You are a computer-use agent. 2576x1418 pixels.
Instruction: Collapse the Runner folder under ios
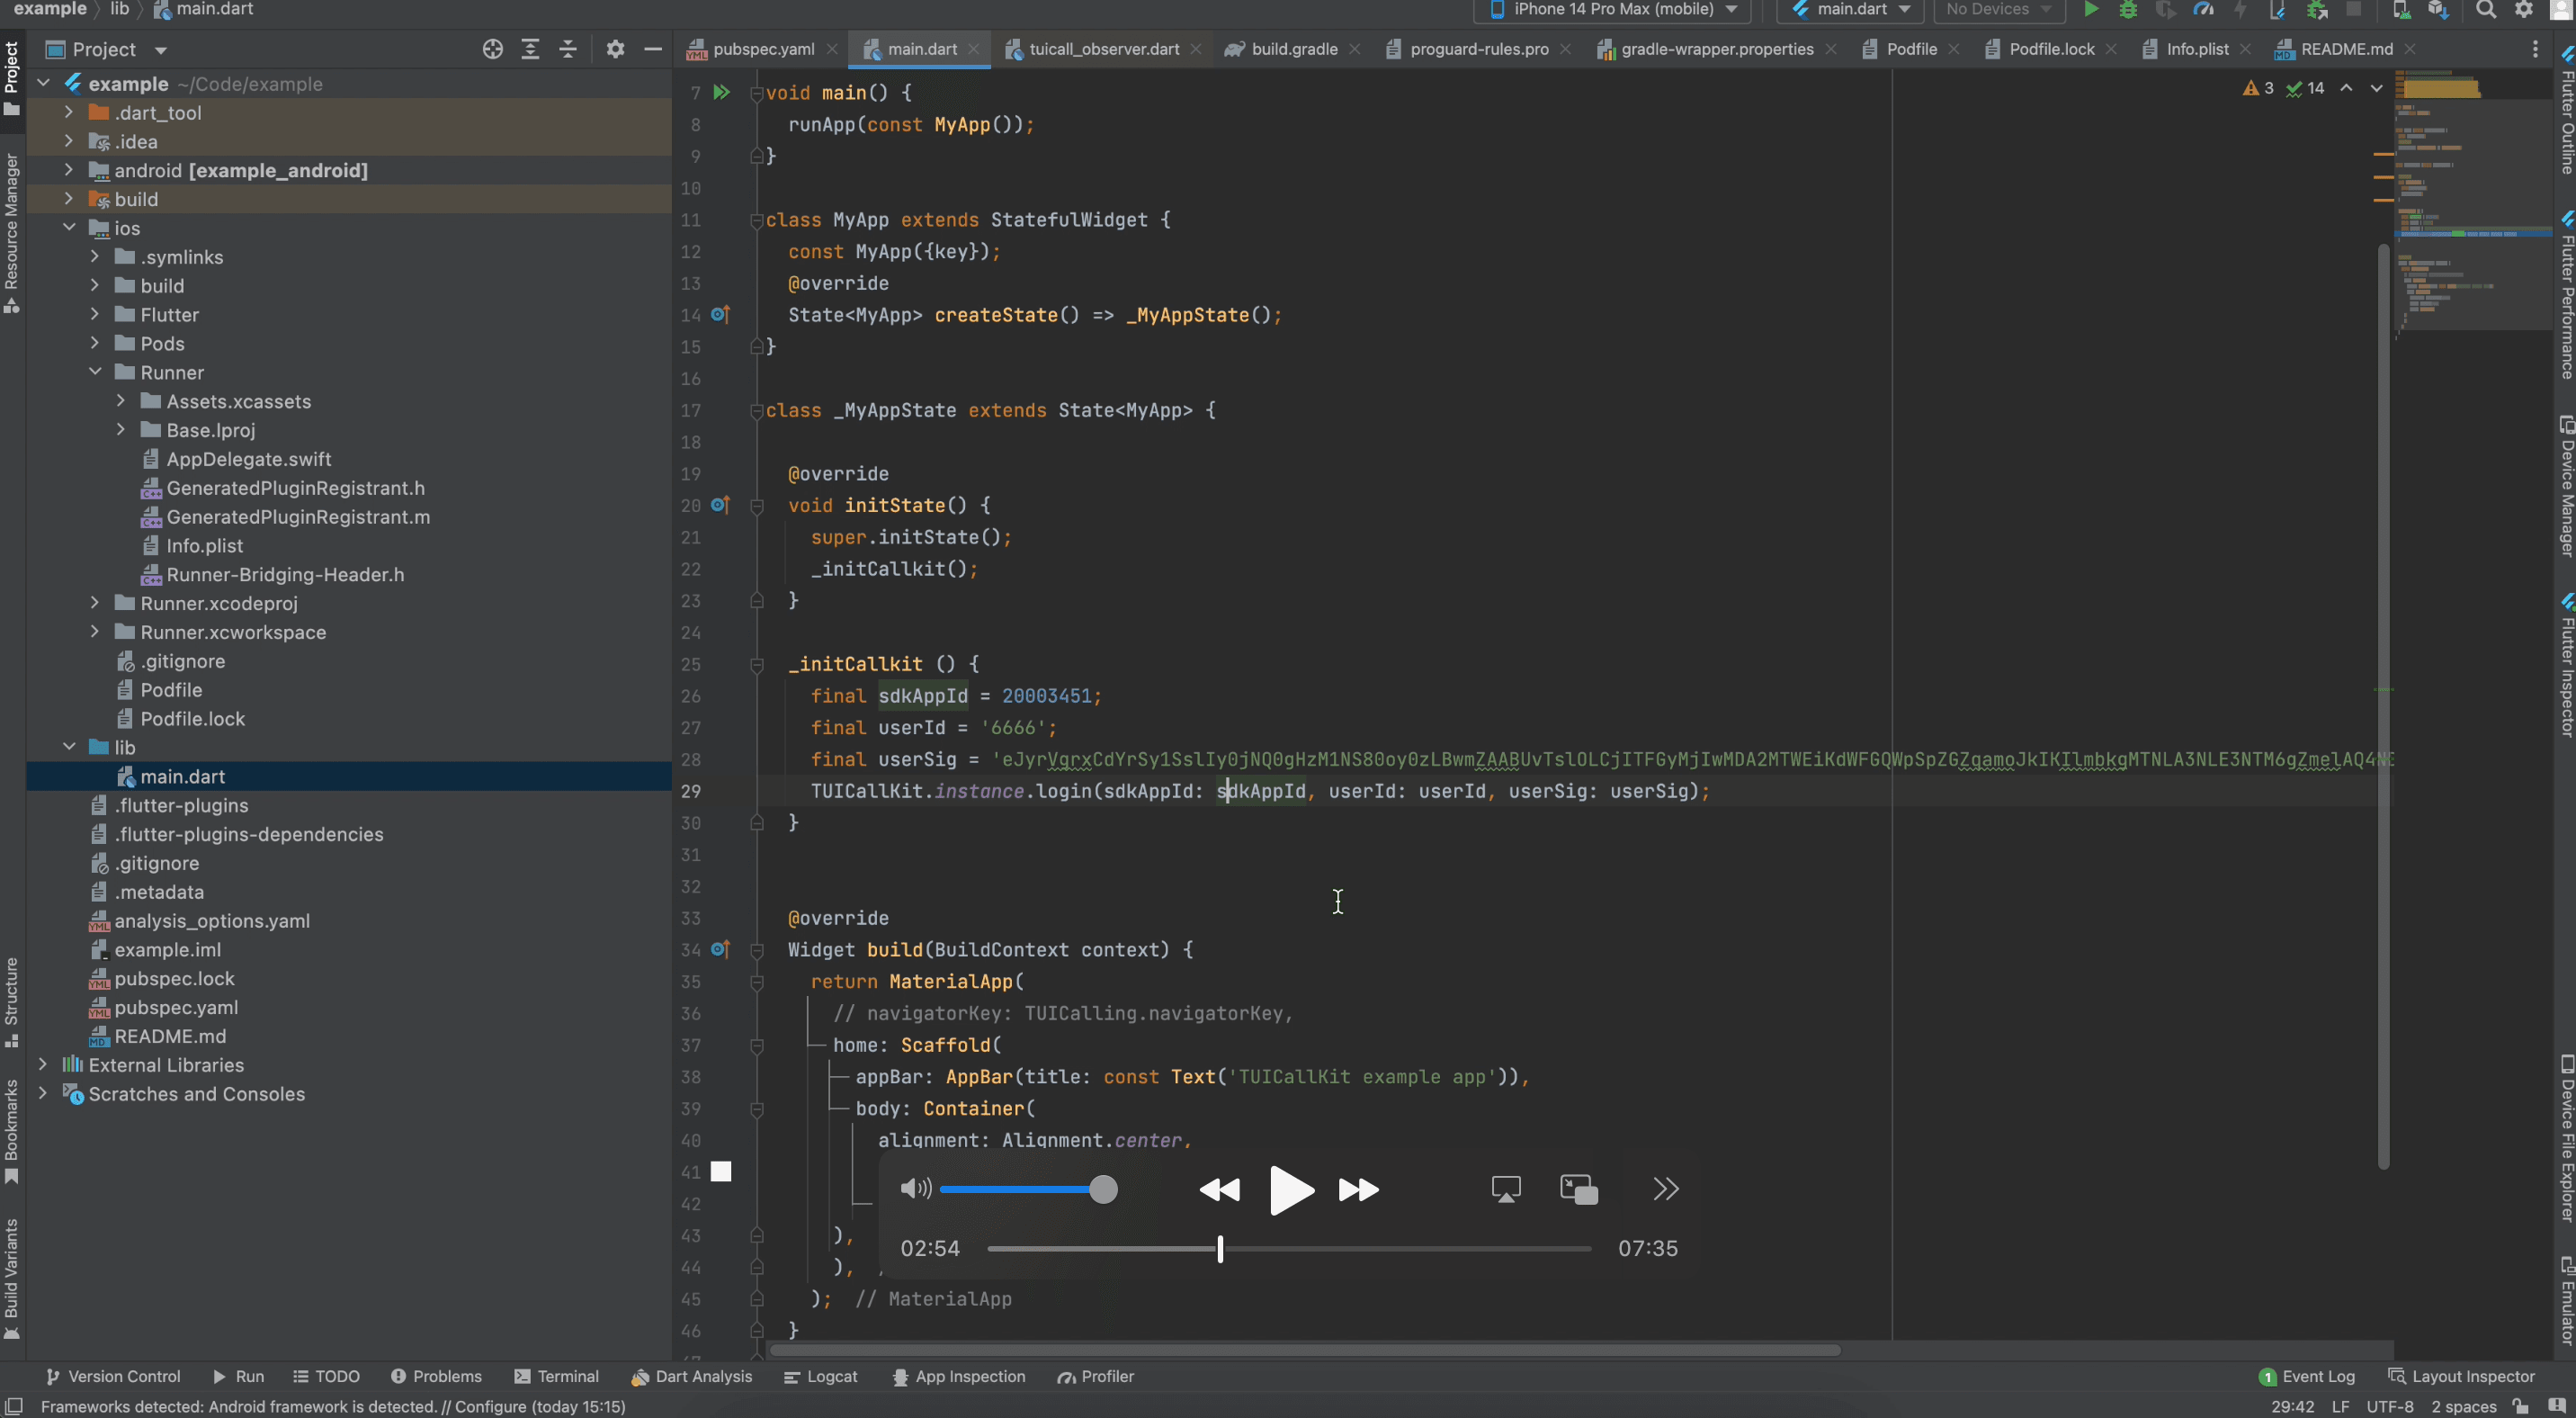pyautogui.click(x=95, y=372)
